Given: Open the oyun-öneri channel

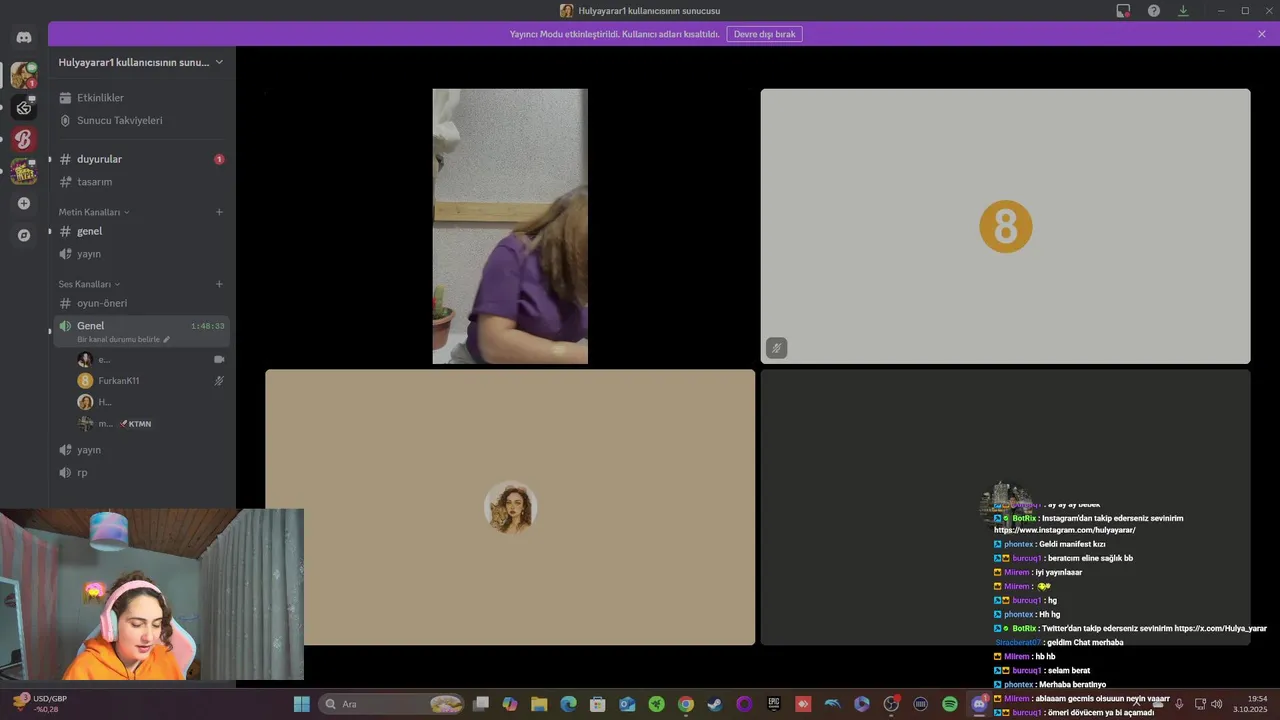Looking at the screenshot, I should click(x=141, y=303).
